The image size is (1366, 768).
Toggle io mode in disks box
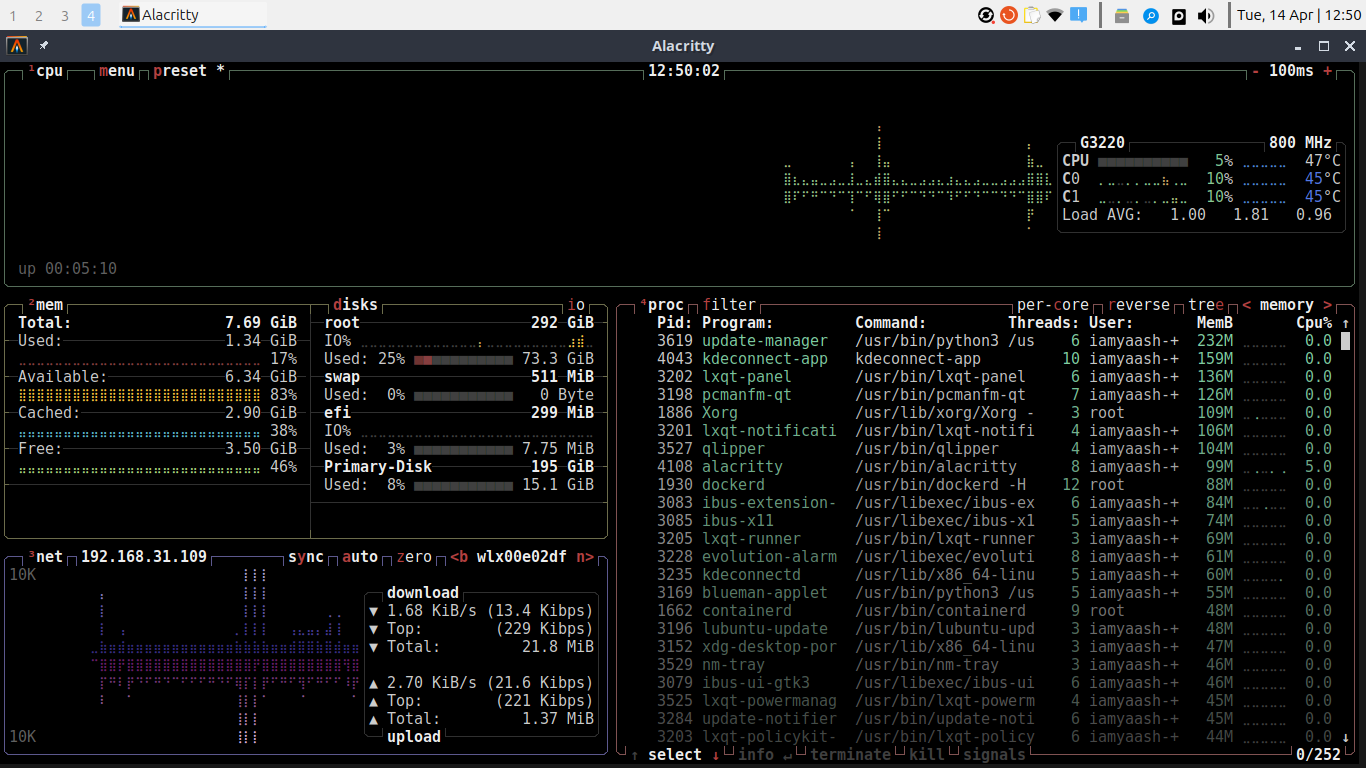[576, 305]
